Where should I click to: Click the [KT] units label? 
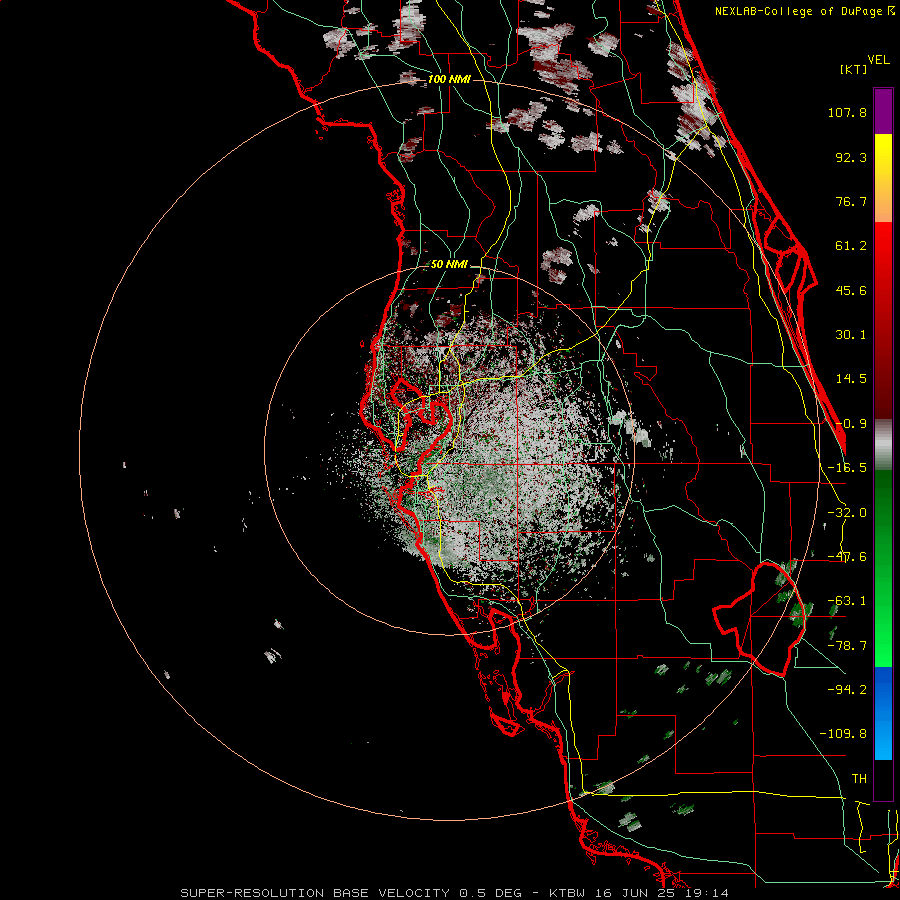pos(854,69)
